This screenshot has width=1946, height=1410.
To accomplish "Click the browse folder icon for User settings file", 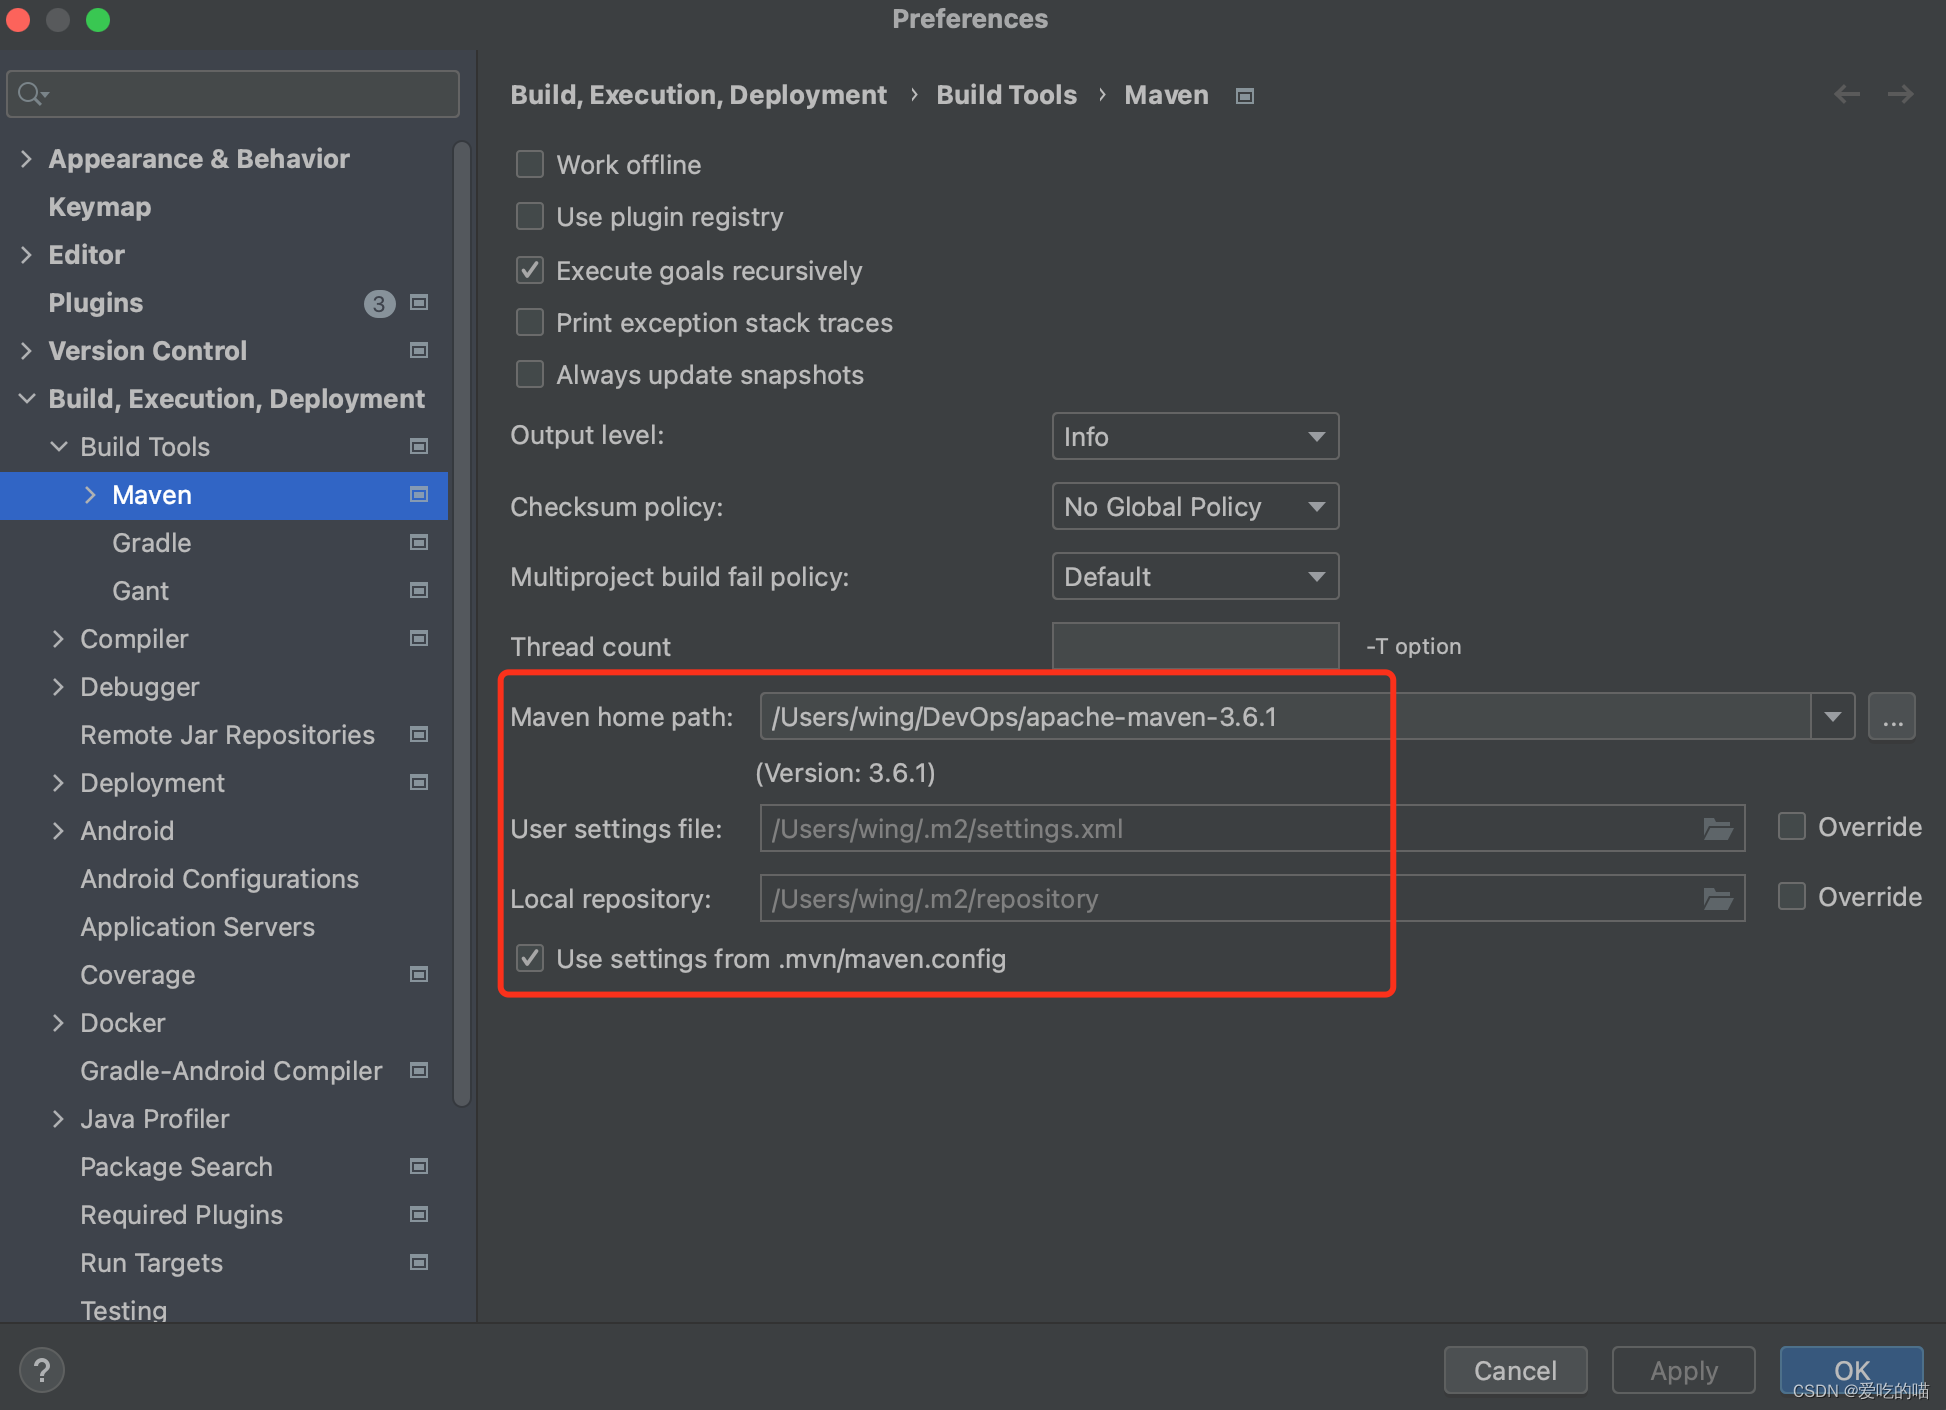I will coord(1717,828).
